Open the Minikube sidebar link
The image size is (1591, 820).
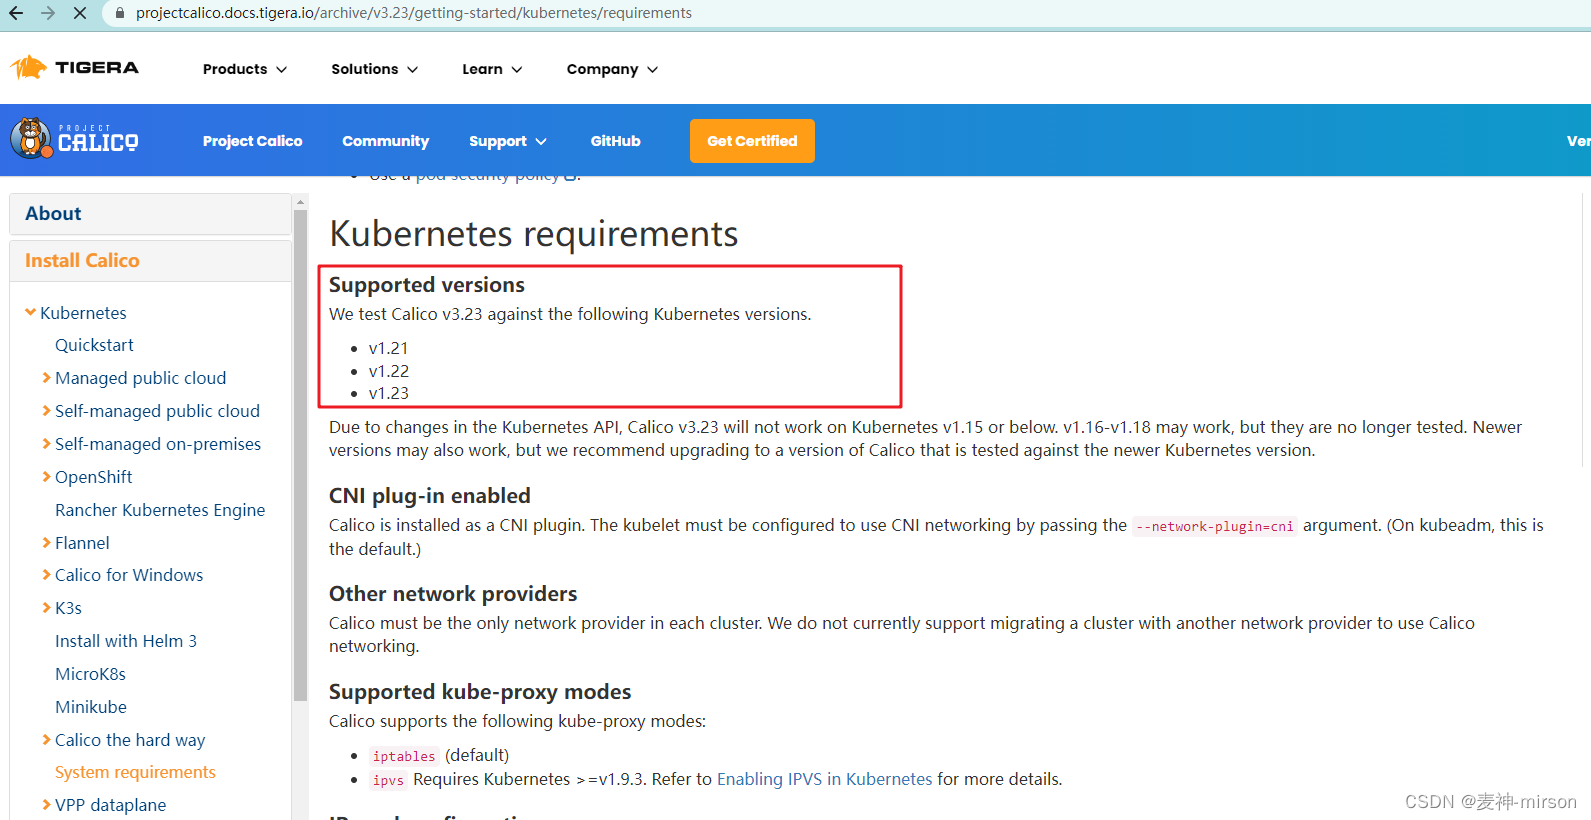[91, 707]
